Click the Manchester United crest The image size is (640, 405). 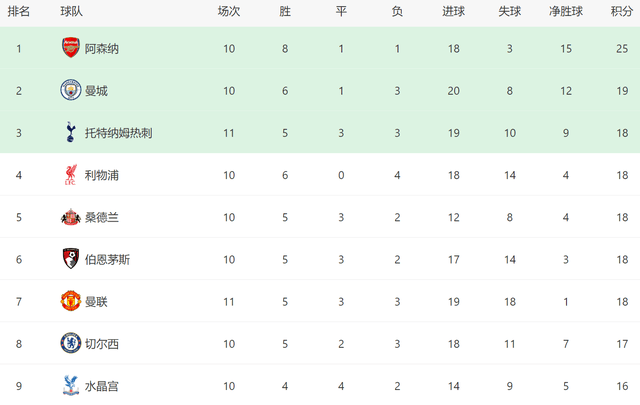click(70, 301)
